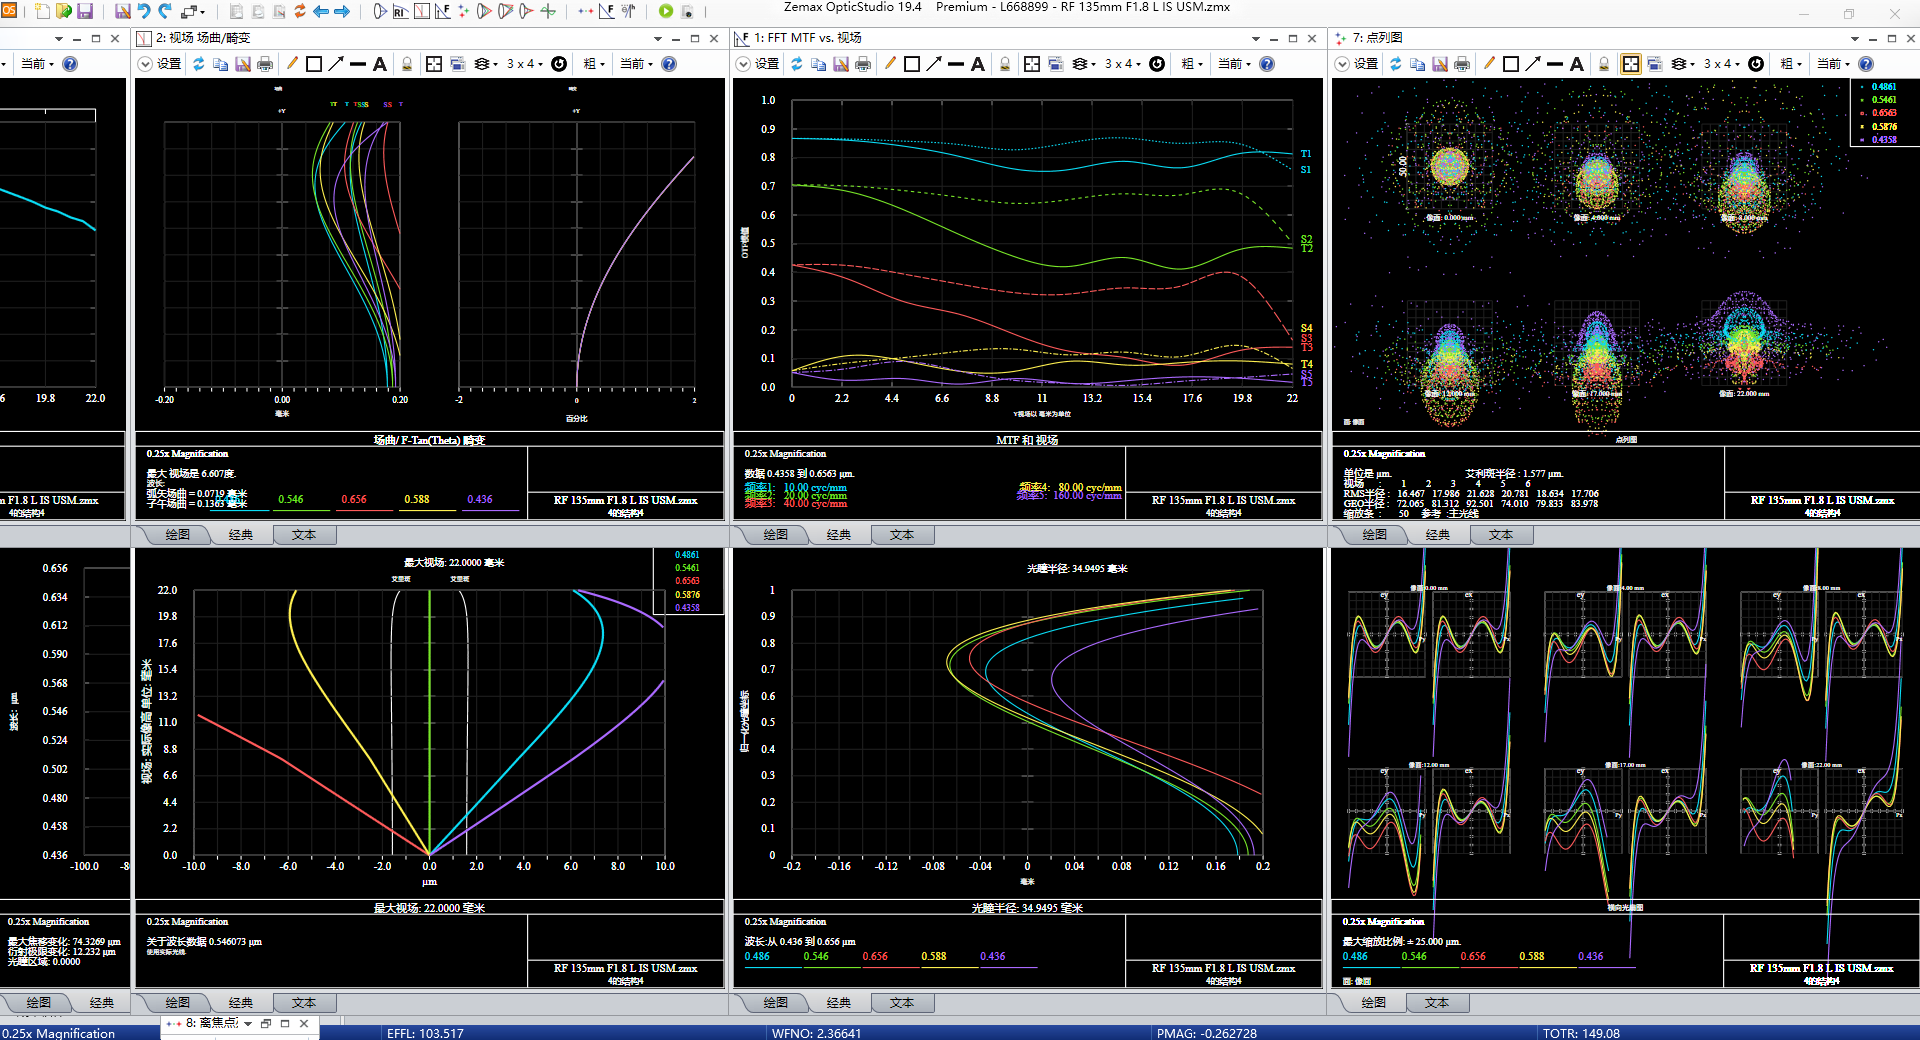Viewport: 1920px width, 1040px height.
Task: Expand settings chevron in spot diagram window
Action: pos(1342,64)
